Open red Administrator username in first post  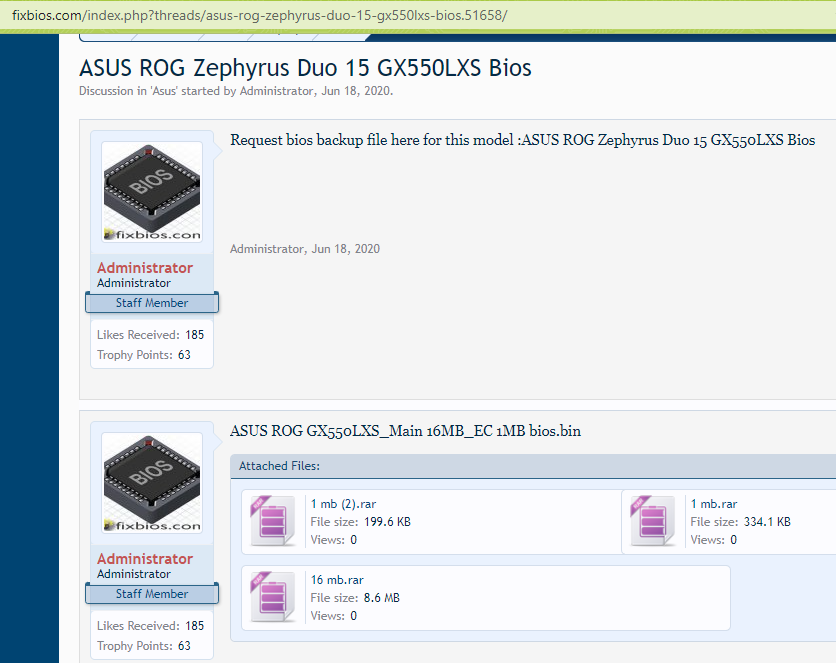[145, 268]
